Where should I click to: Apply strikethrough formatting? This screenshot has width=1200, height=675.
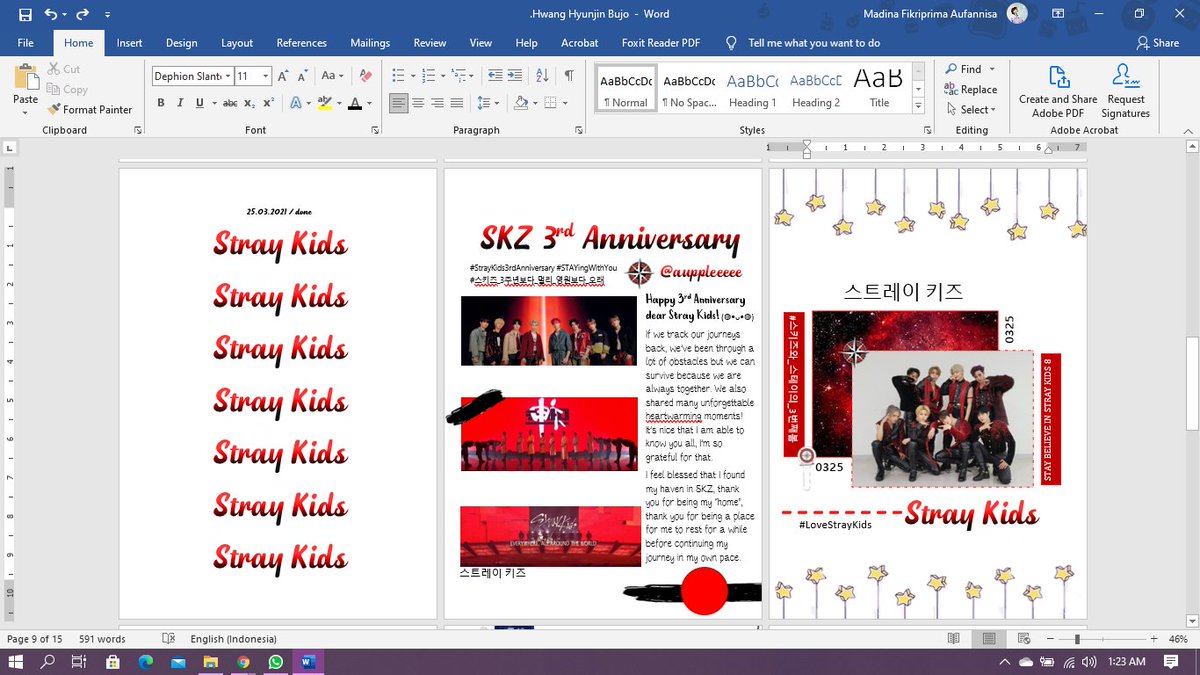tap(229, 103)
